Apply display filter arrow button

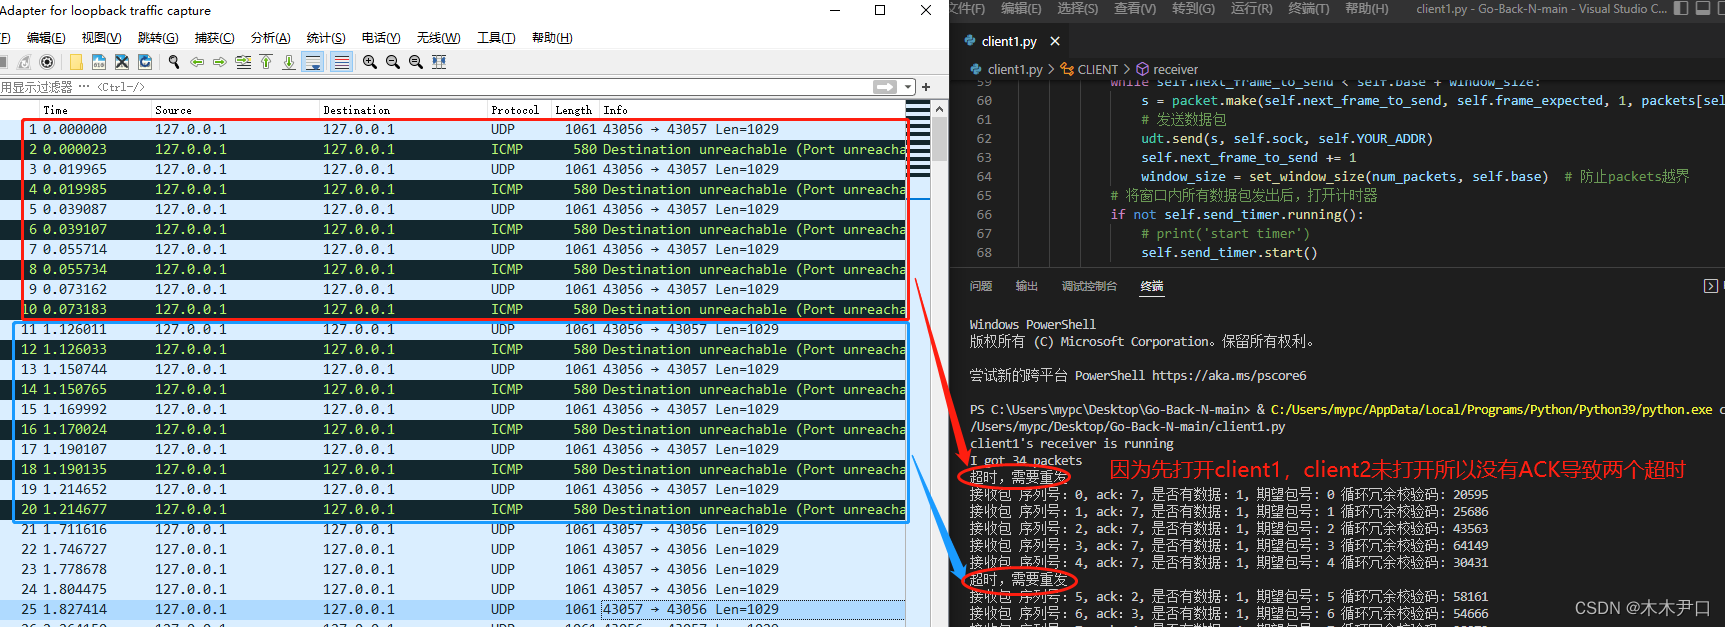[x=885, y=87]
